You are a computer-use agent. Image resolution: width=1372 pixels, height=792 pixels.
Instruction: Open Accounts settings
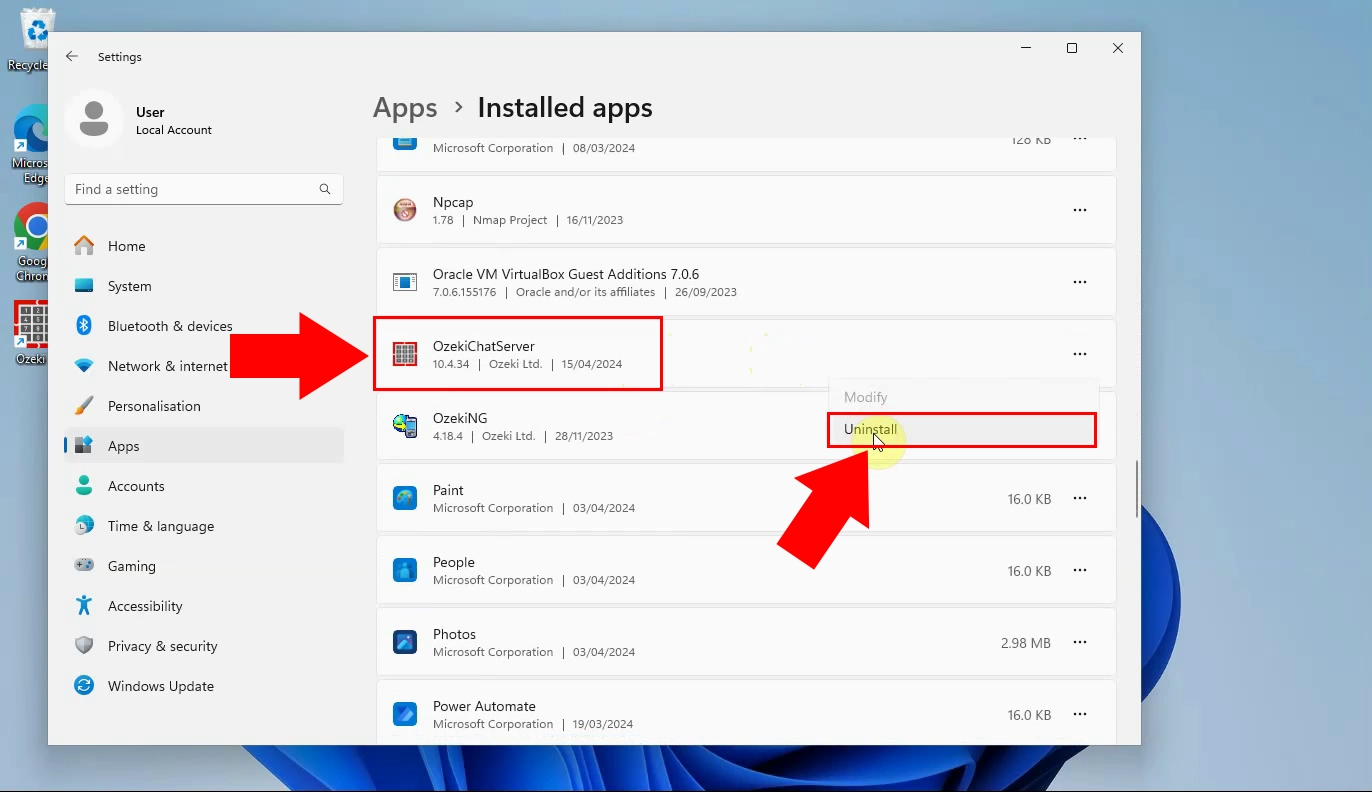204,486
